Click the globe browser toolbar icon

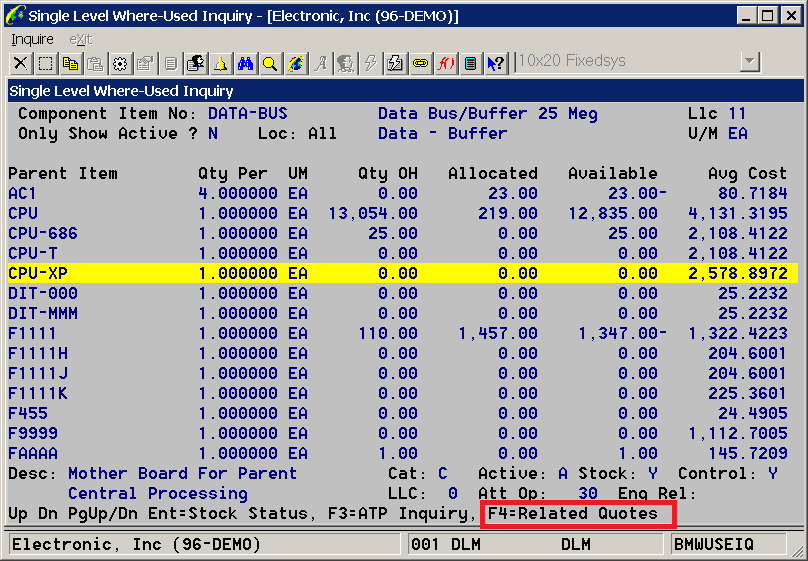(x=295, y=63)
